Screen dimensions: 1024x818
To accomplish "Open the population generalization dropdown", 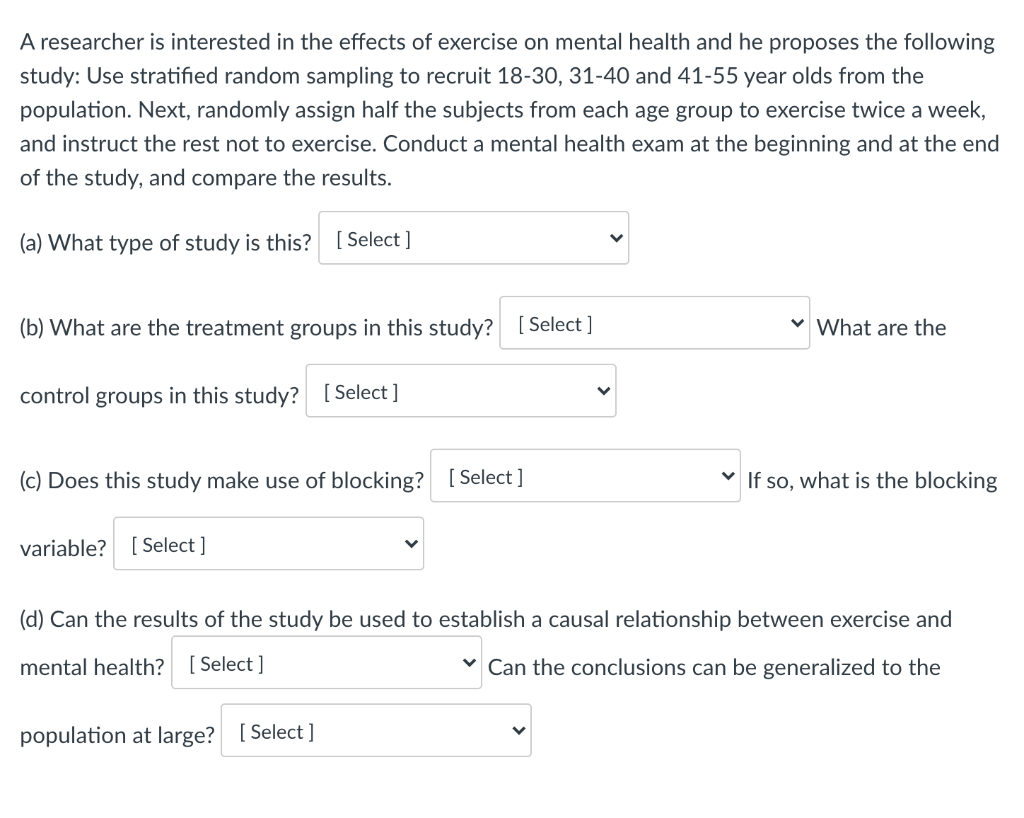I will click(376, 730).
